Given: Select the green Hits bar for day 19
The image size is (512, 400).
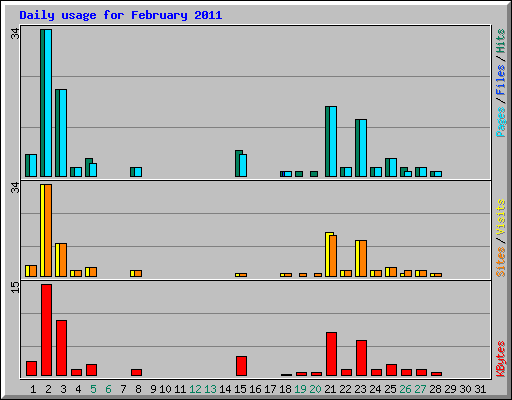Looking at the screenshot, I should pyautogui.click(x=299, y=174).
